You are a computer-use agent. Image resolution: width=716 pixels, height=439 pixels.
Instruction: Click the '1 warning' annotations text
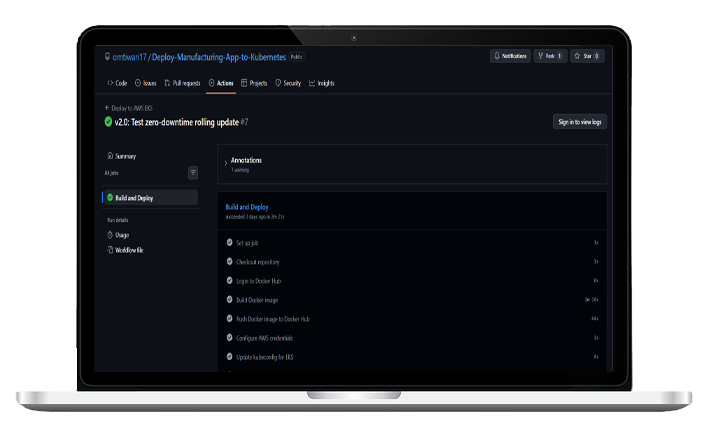pos(240,170)
